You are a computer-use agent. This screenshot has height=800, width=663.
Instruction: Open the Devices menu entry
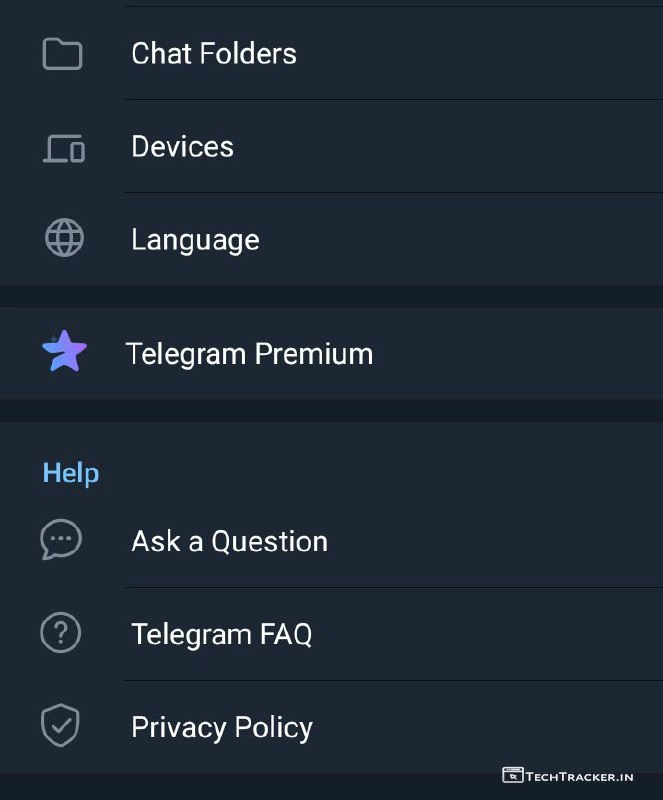[182, 147]
